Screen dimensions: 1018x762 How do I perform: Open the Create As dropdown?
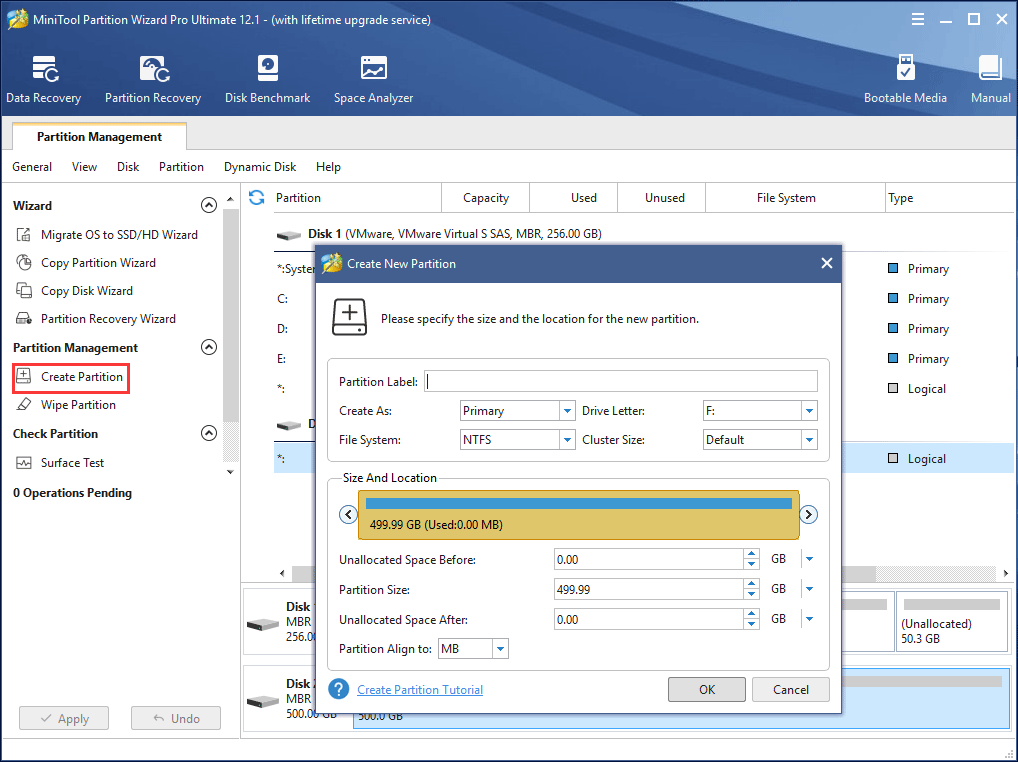point(567,410)
